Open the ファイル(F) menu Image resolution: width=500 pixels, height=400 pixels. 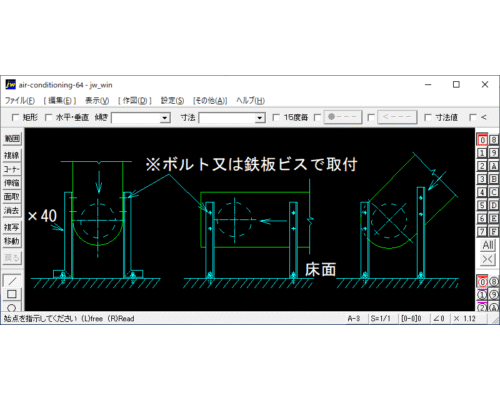click(x=20, y=101)
